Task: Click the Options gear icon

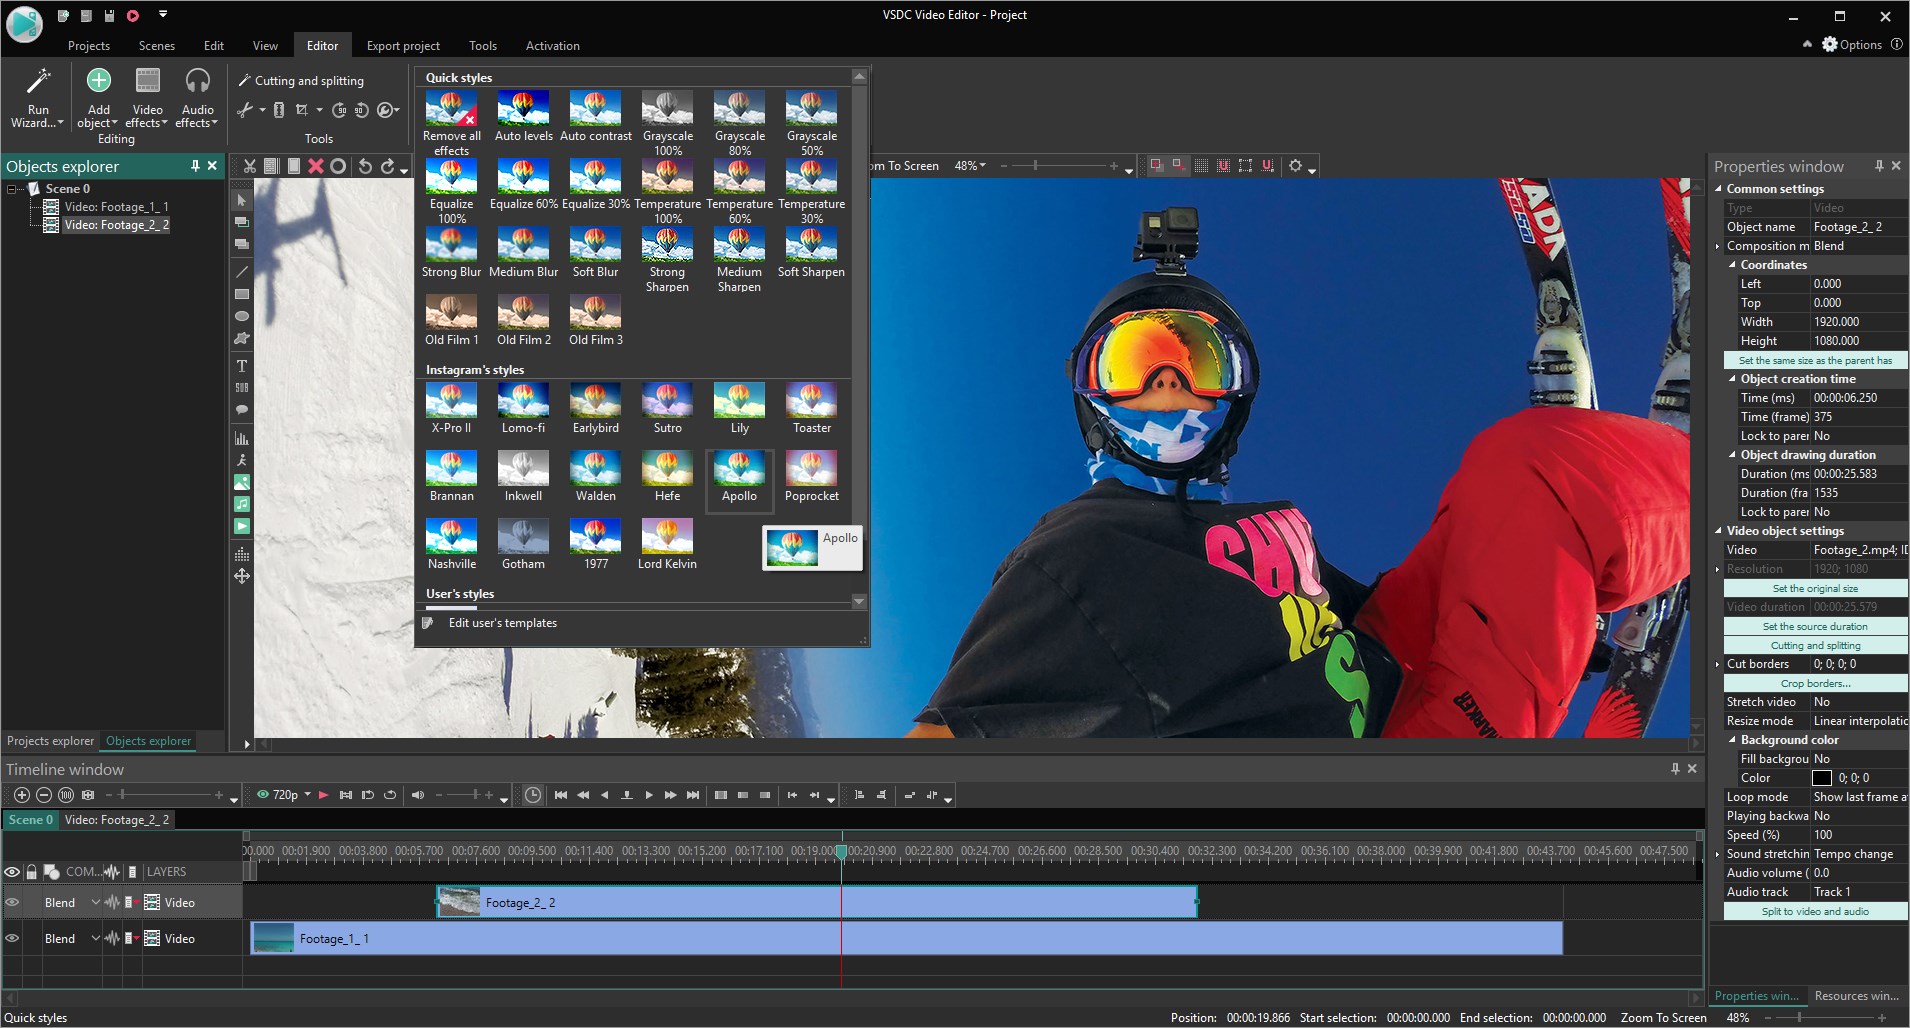Action: pyautogui.click(x=1829, y=45)
